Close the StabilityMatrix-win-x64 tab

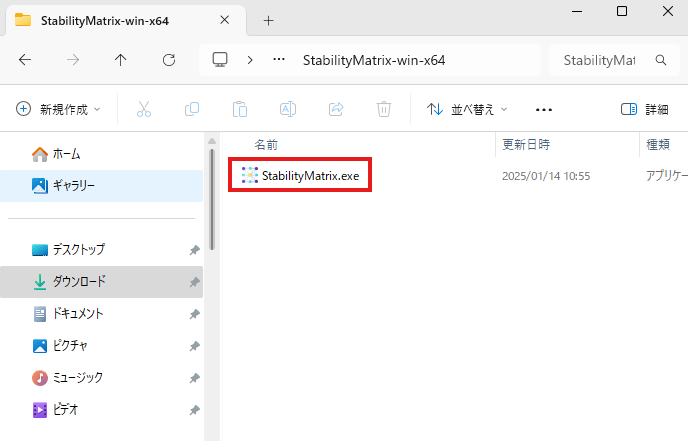click(224, 20)
